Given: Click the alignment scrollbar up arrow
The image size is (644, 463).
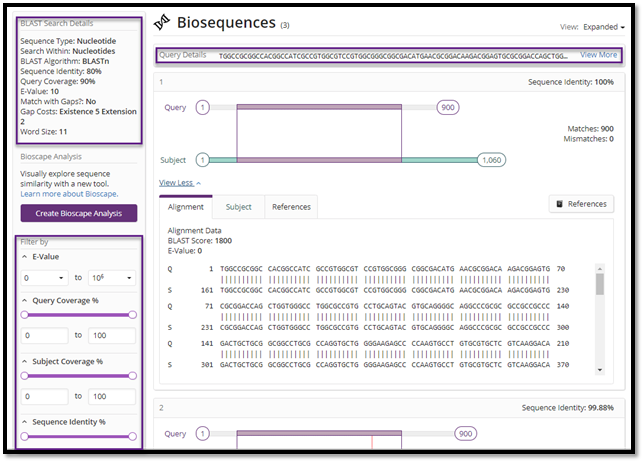Looking at the screenshot, I should pyautogui.click(x=600, y=269).
